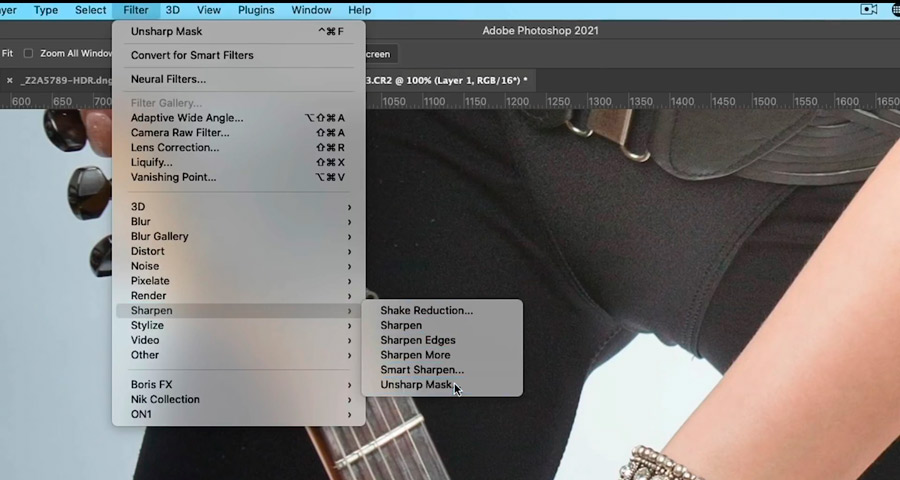Screen dimensions: 900x480
Task: Open Camera Raw Filter
Action: click(x=238, y=133)
